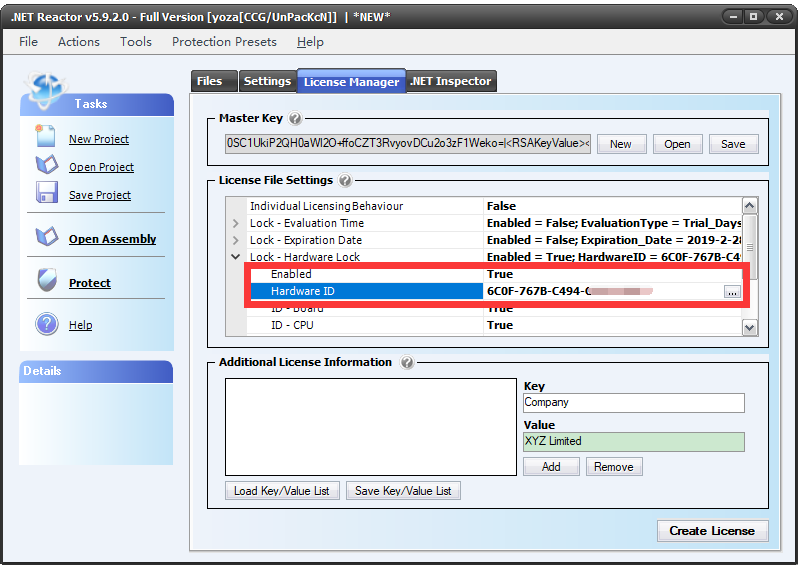This screenshot has height=565, width=798.
Task: Collapse the Lock - Hardware Lock row
Action: (x=235, y=257)
